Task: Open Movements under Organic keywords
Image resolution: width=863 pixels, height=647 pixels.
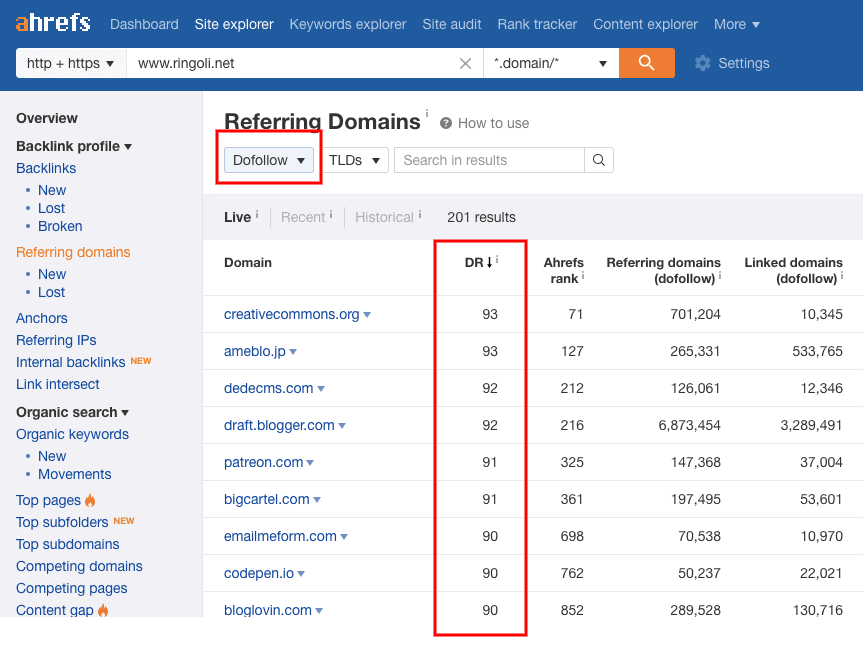Action: tap(74, 474)
